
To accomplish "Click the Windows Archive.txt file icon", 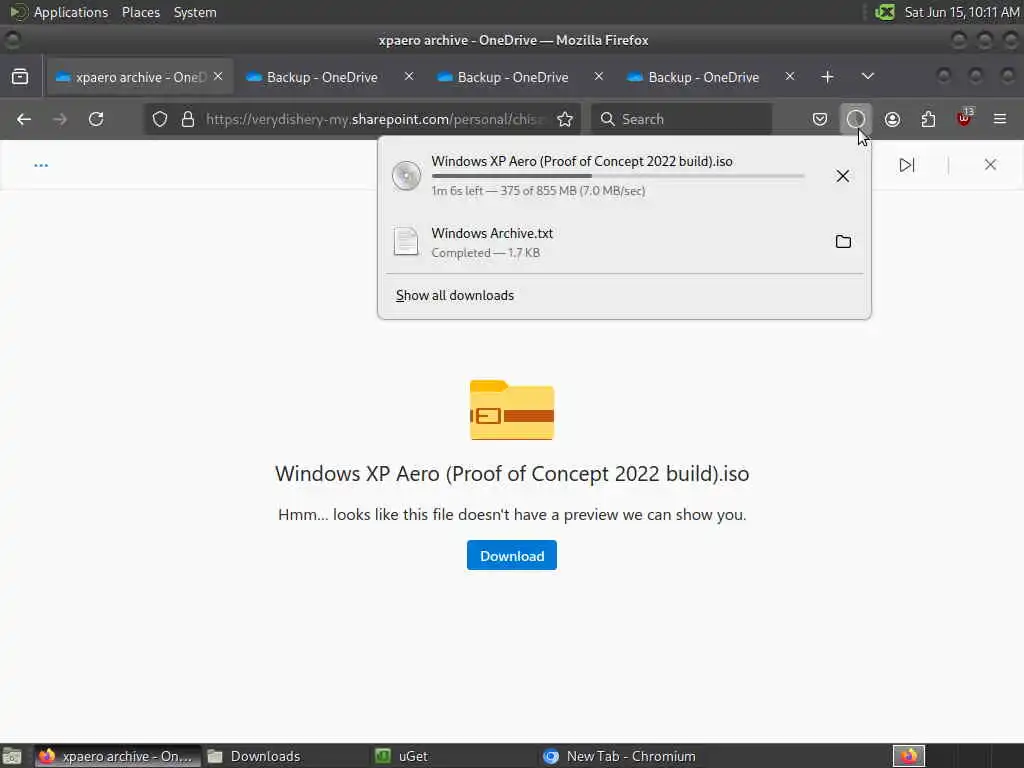I will [406, 242].
